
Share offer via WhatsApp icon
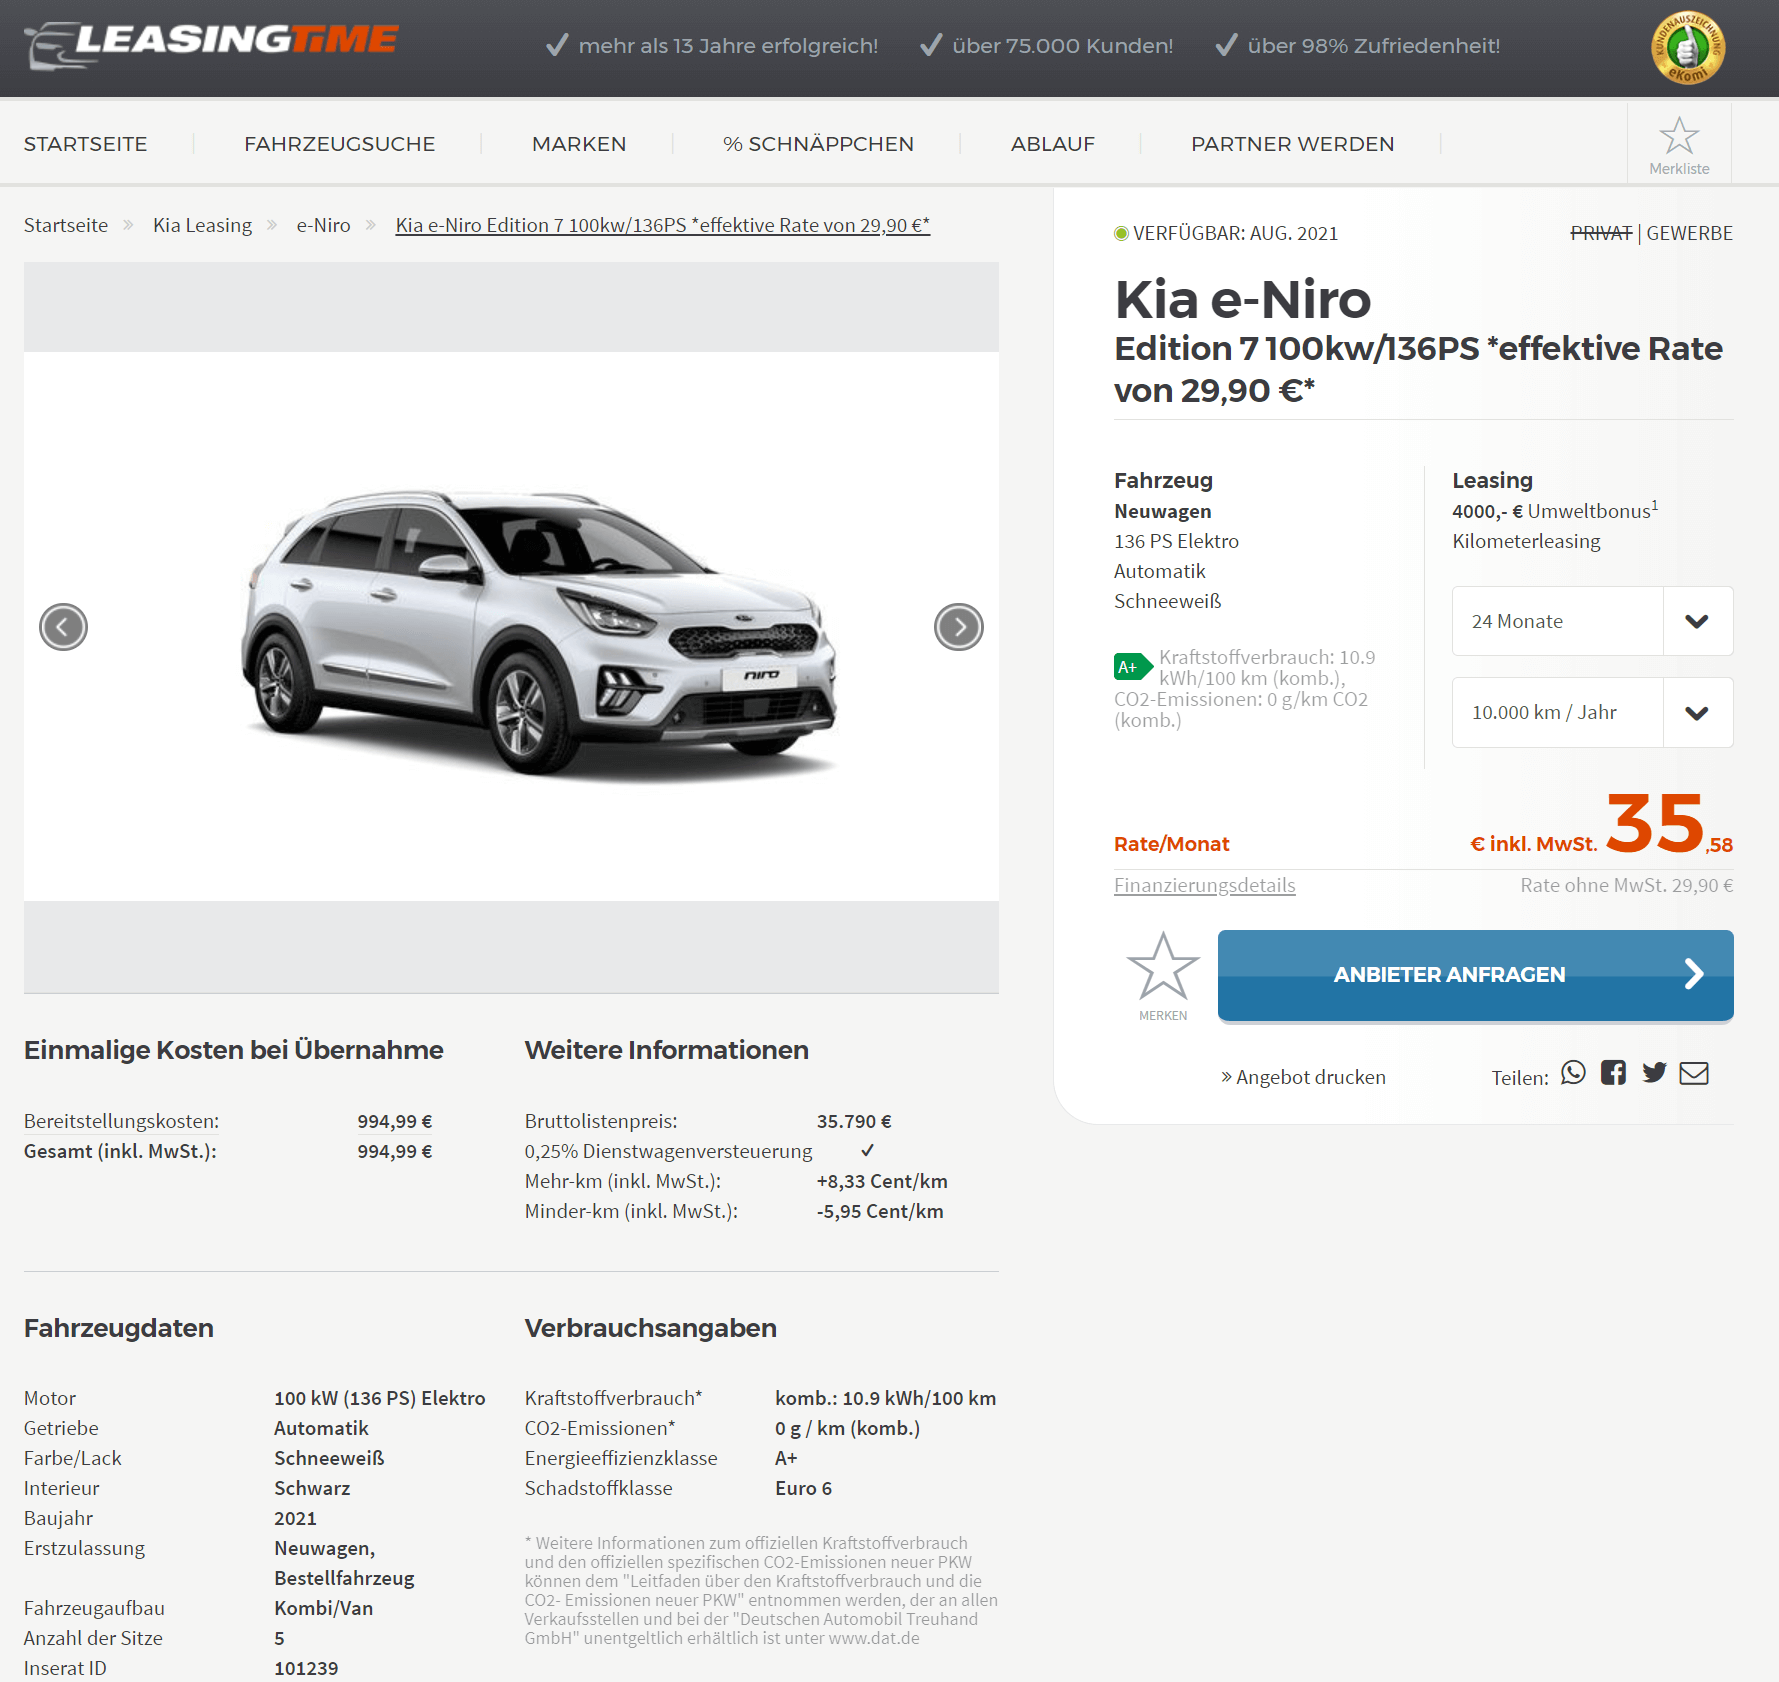tap(1573, 1073)
